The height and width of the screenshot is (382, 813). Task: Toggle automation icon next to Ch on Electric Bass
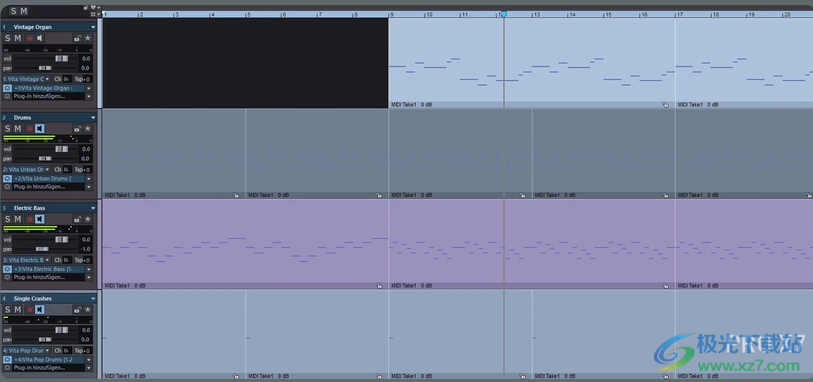66,260
